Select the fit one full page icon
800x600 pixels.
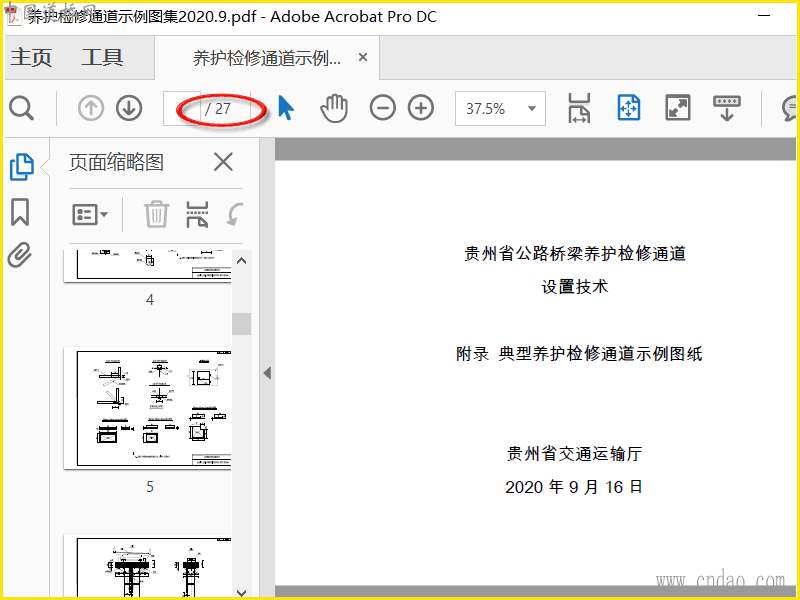tap(629, 108)
